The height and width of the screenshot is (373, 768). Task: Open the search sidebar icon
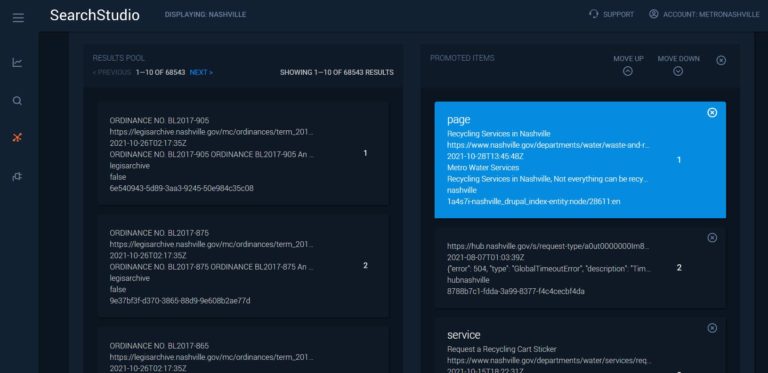17,101
